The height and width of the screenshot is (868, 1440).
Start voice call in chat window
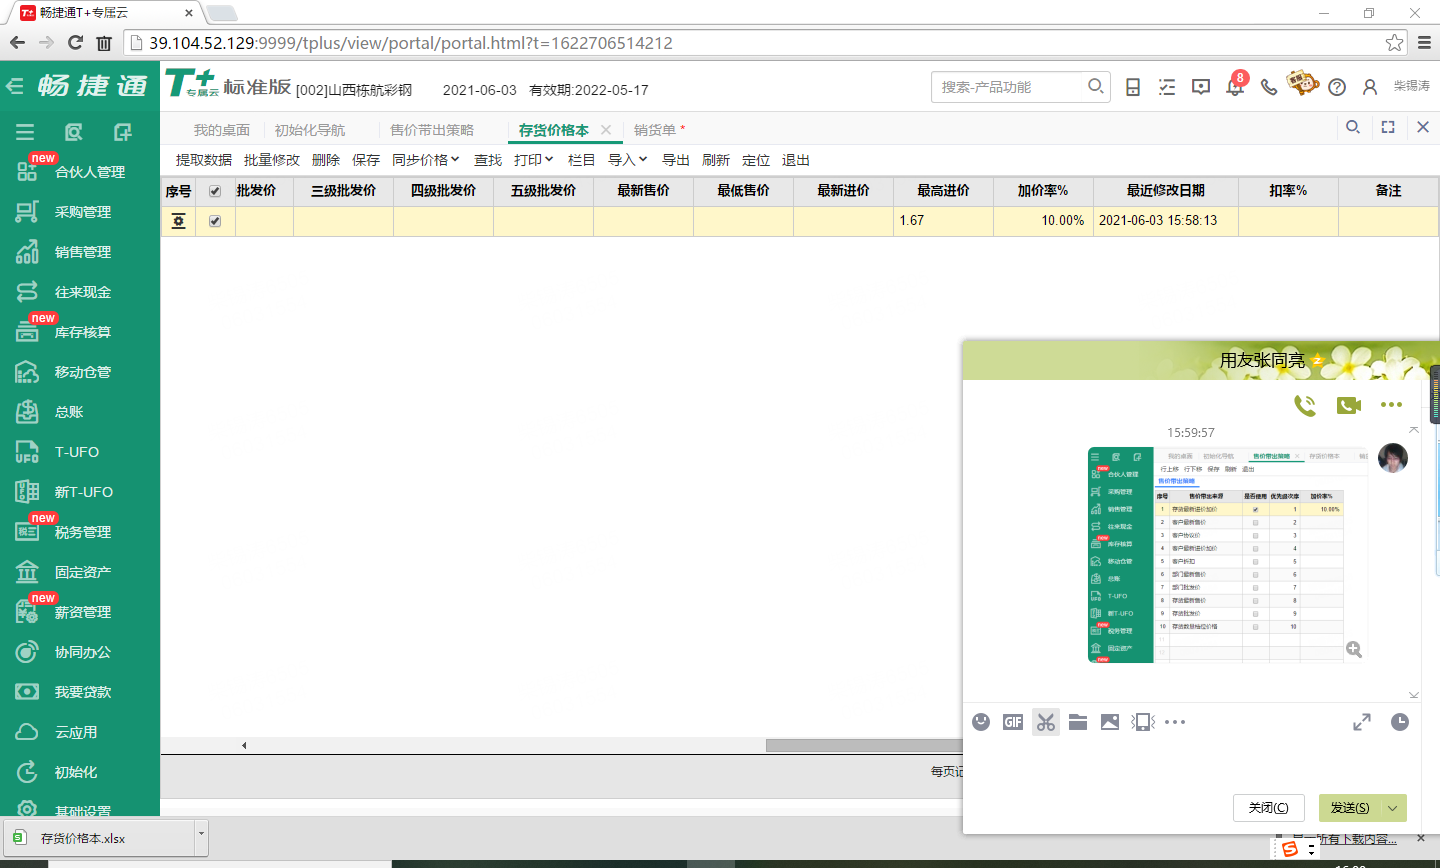click(1305, 405)
